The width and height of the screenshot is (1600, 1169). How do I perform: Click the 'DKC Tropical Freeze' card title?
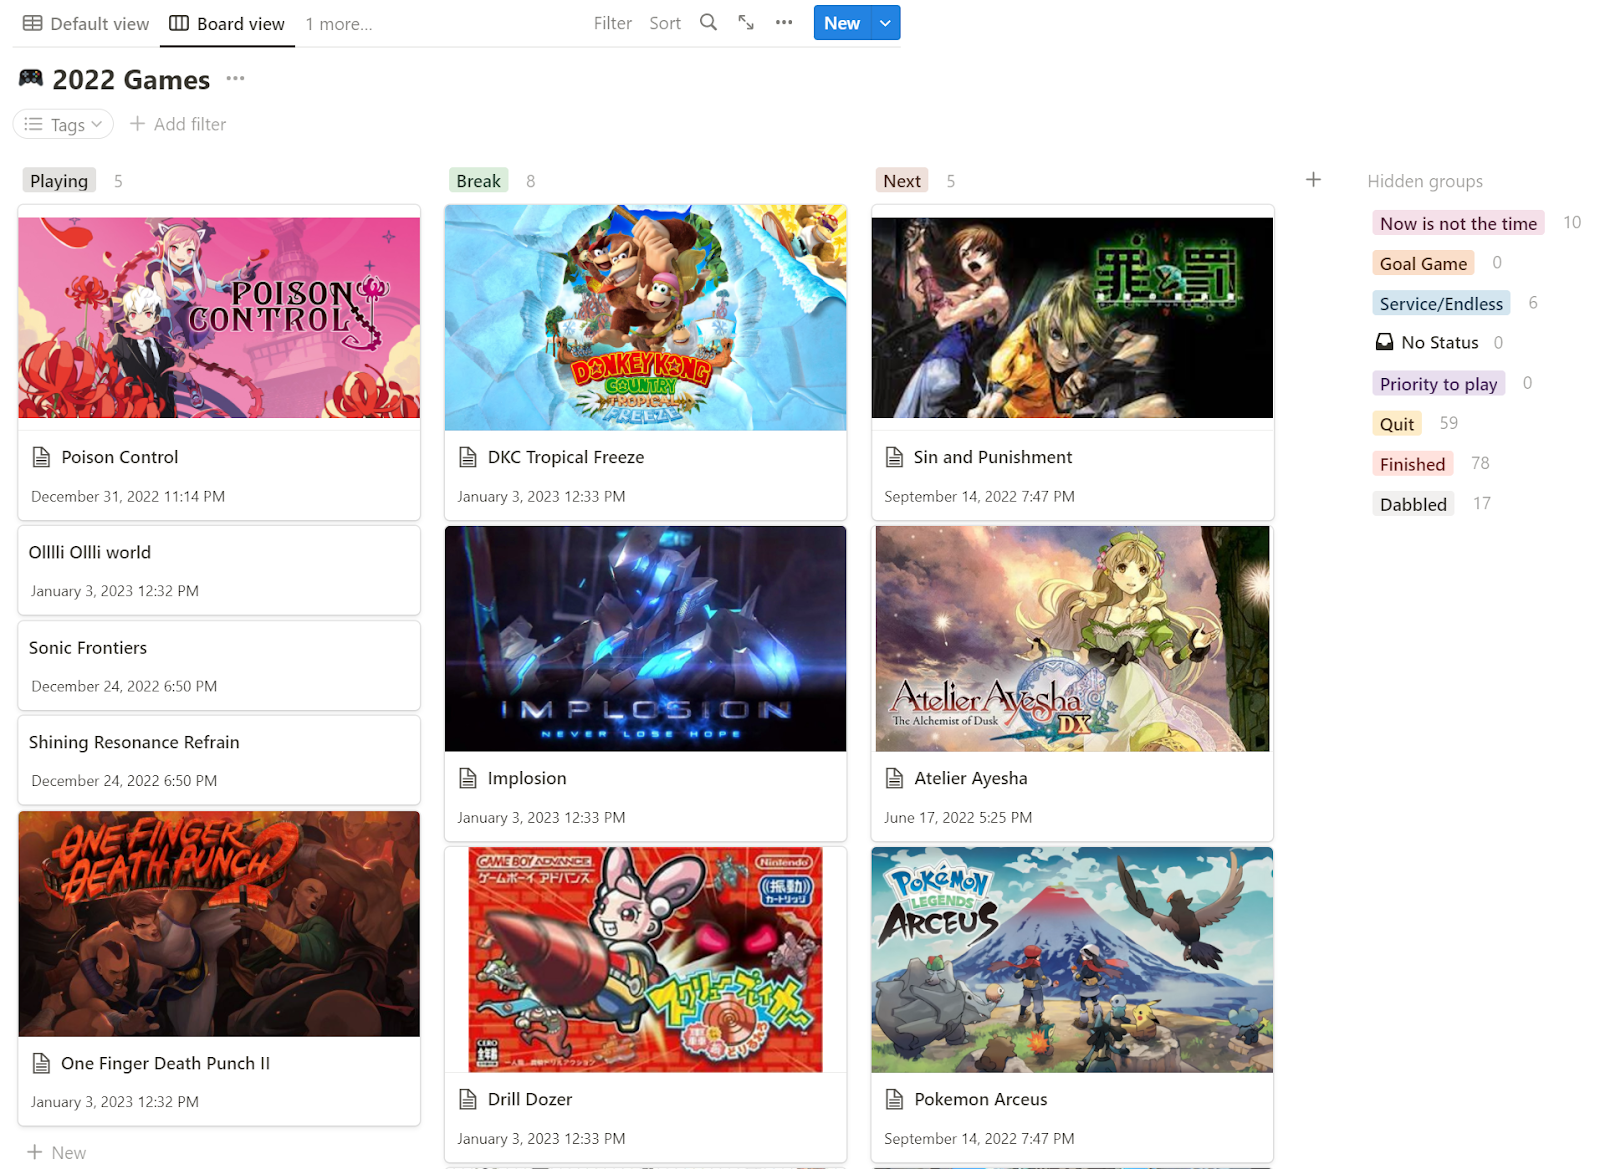point(566,457)
